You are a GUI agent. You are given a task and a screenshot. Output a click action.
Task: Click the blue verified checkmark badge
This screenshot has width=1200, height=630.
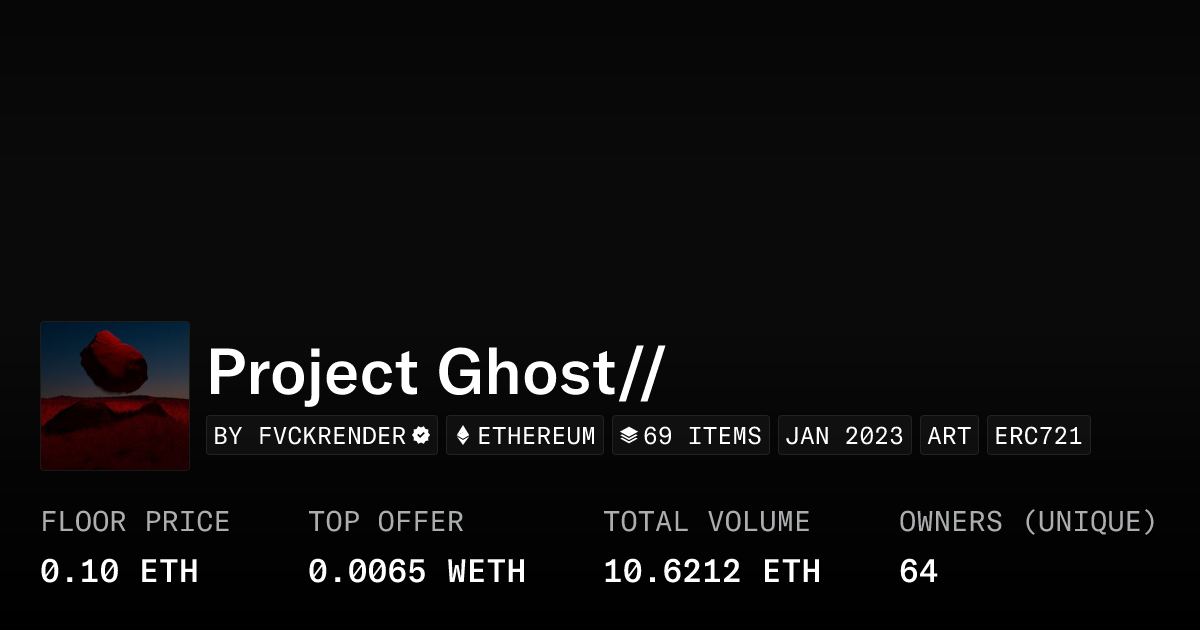(x=421, y=435)
